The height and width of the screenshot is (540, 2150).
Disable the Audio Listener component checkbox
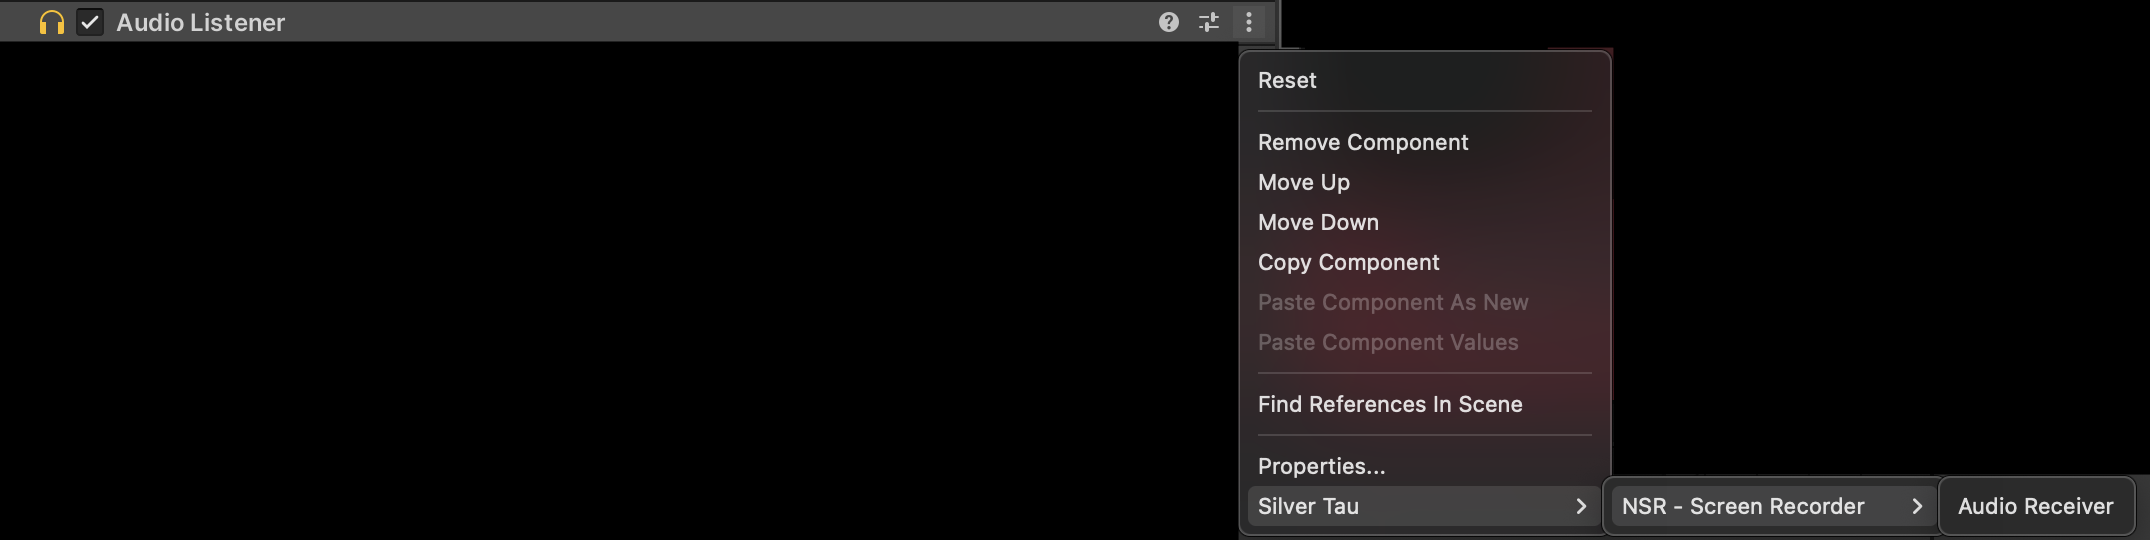pos(90,22)
